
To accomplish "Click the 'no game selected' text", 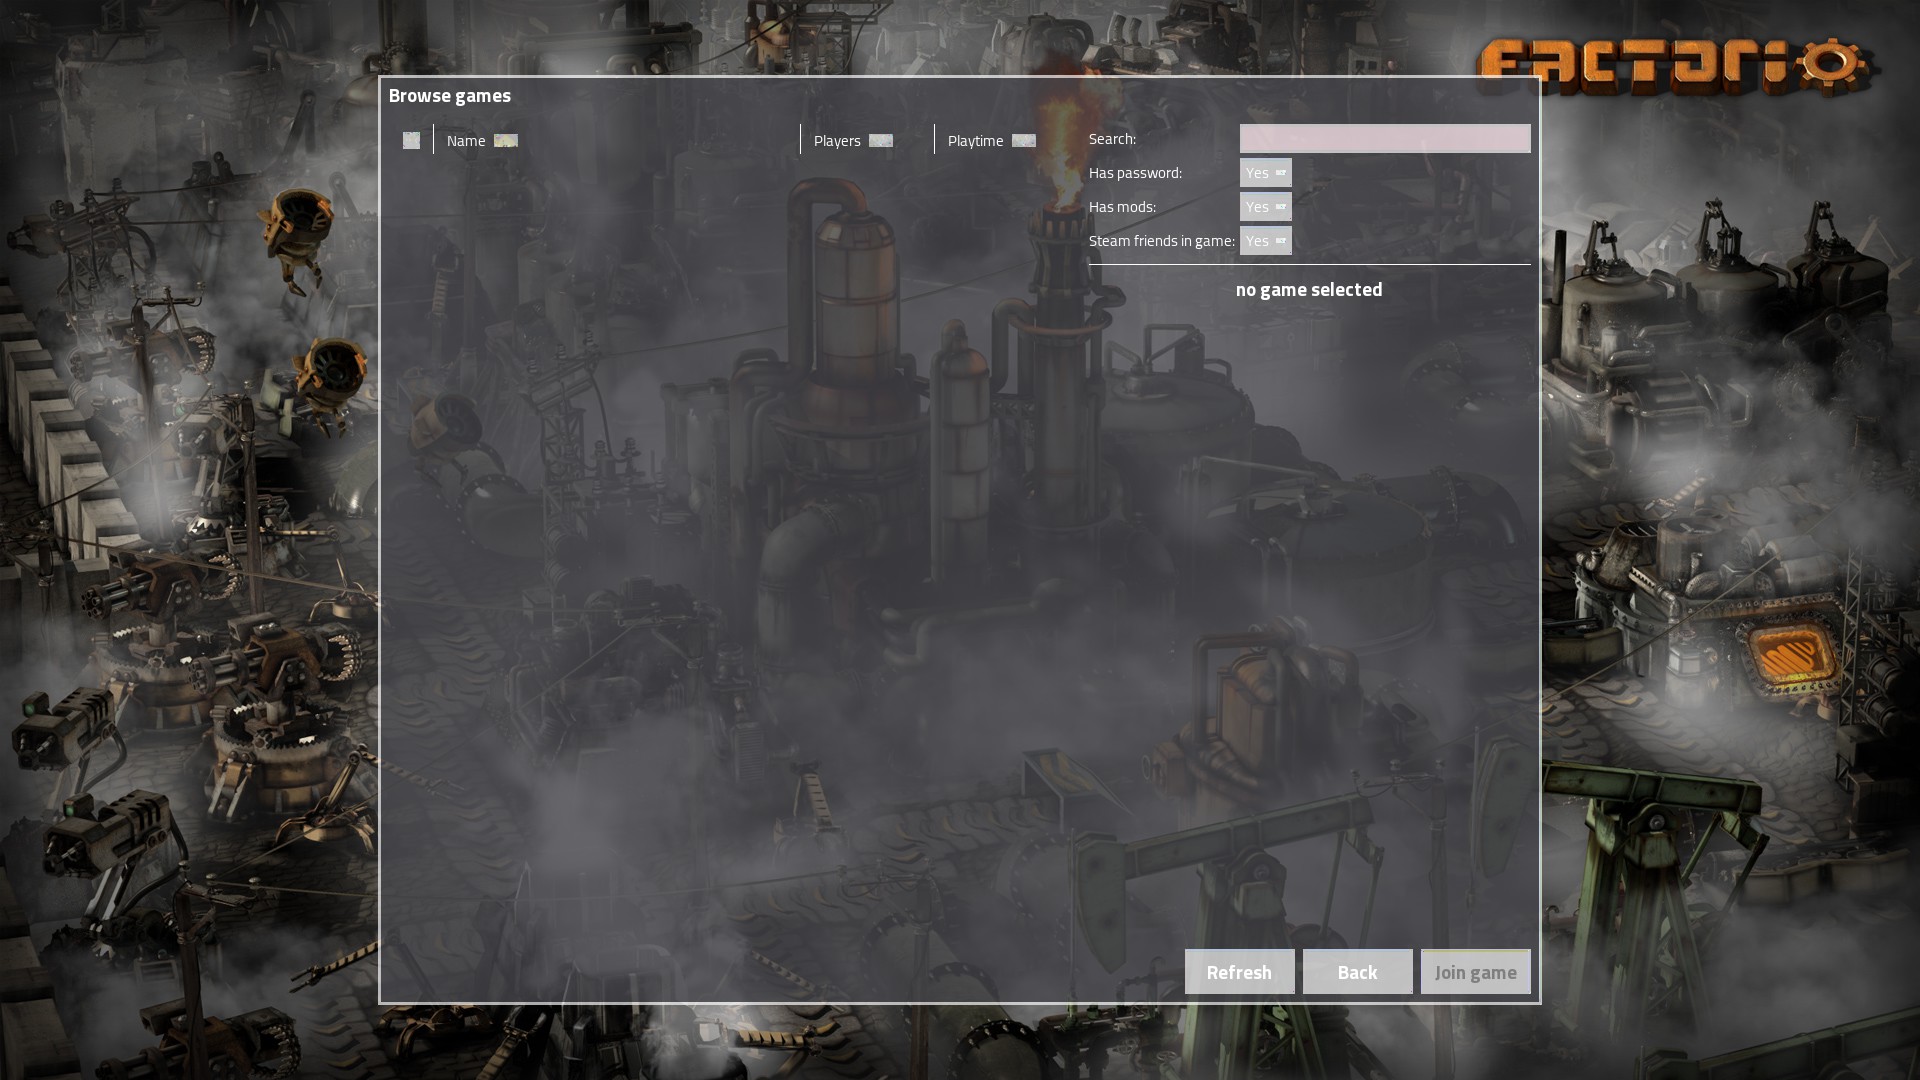I will 1309,289.
